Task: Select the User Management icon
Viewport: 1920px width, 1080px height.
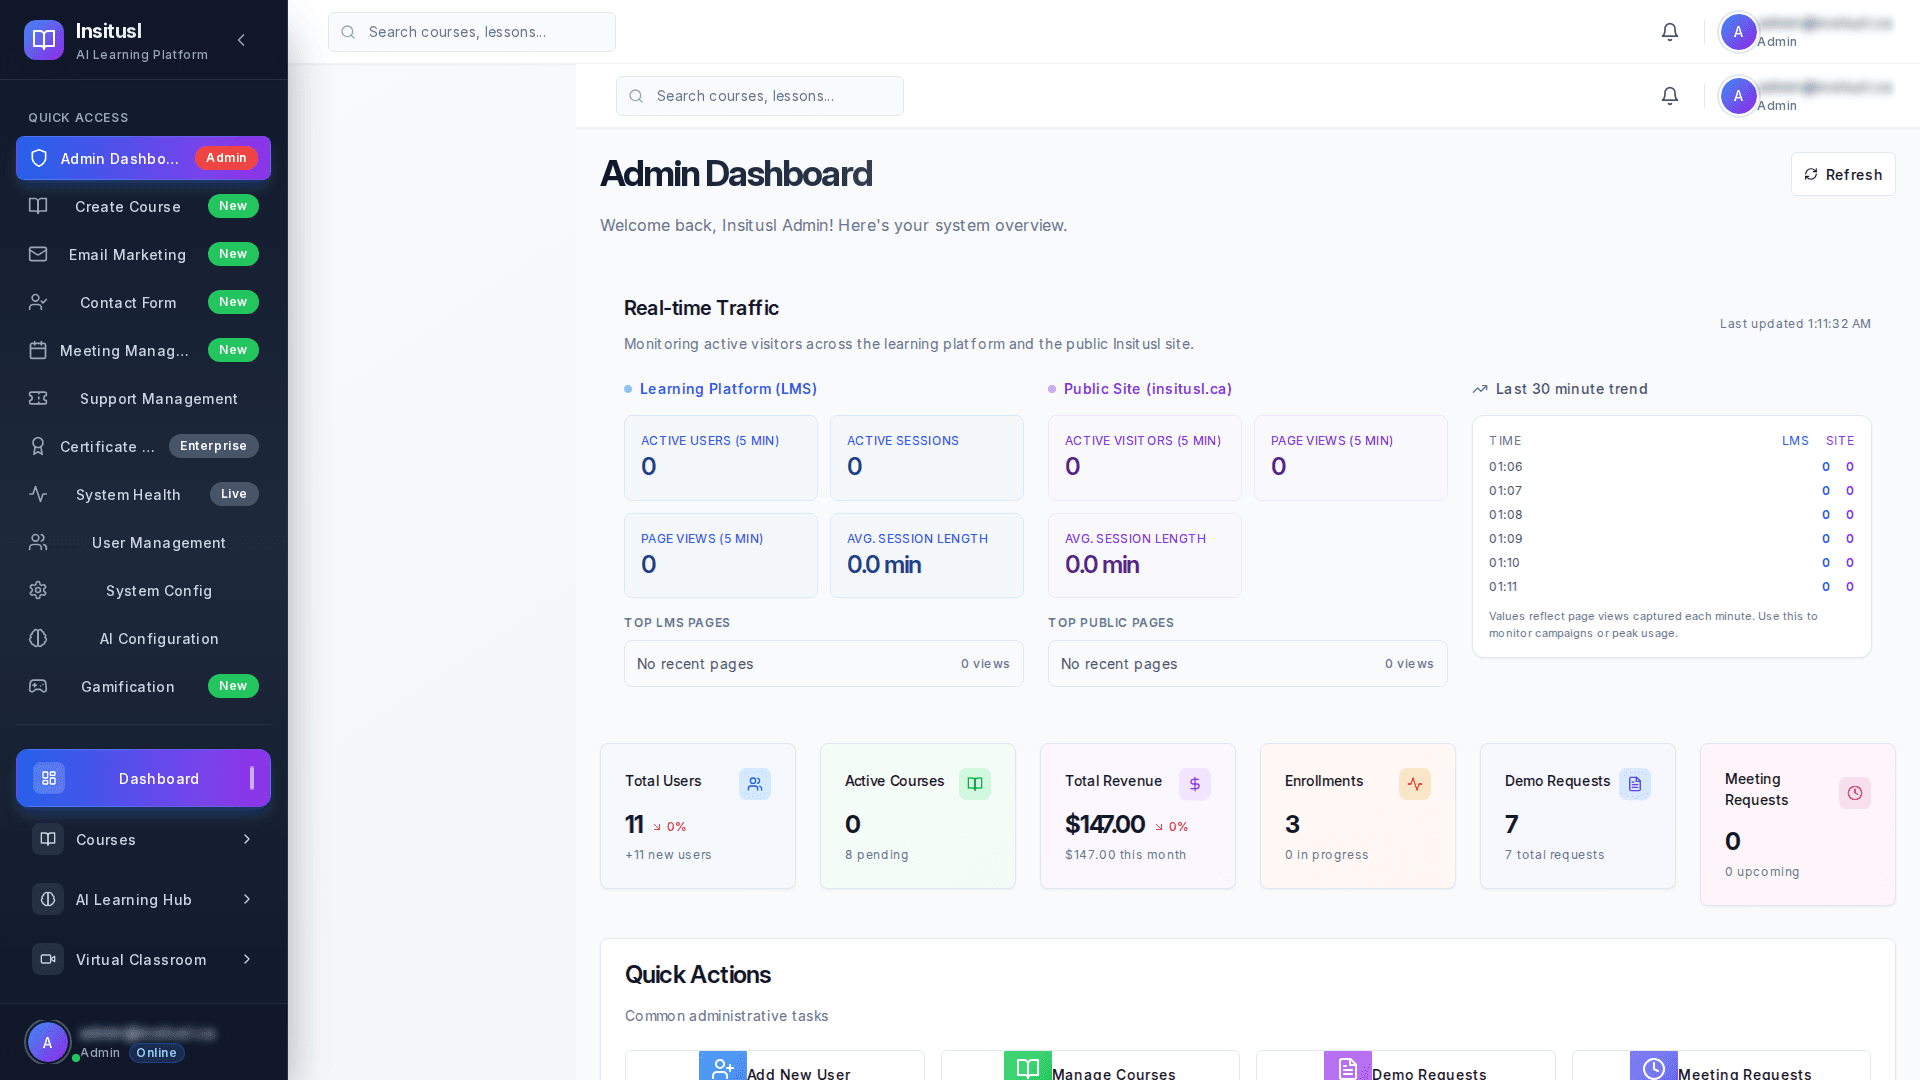Action: pos(38,542)
